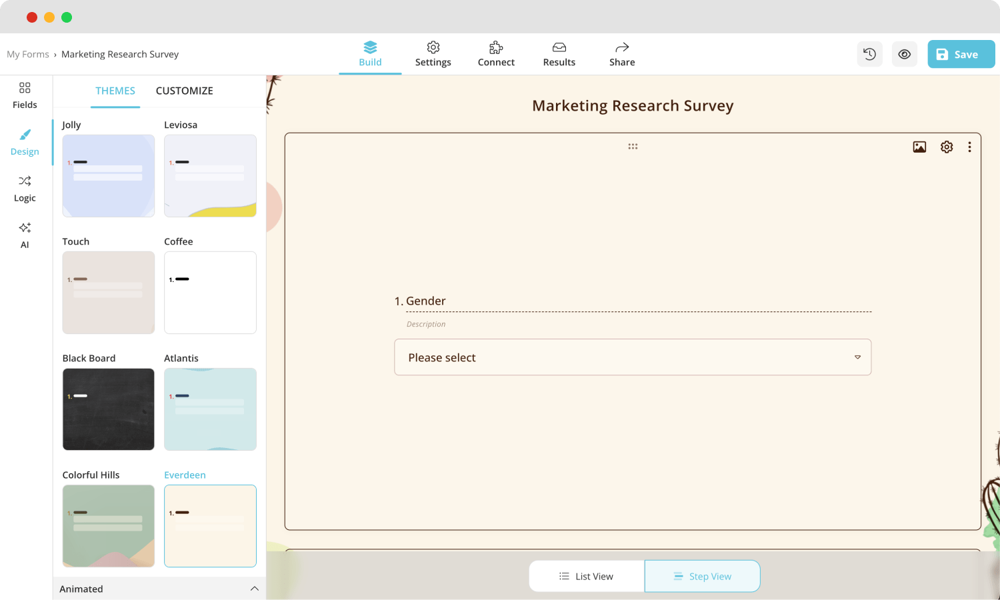View revision history with the clock icon
The width and height of the screenshot is (1000, 600).
pyautogui.click(x=869, y=53)
